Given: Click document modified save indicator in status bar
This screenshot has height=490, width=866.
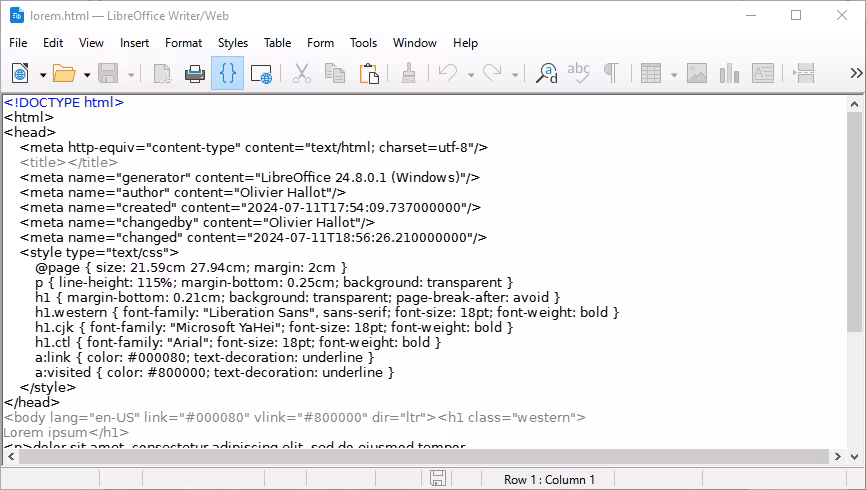Looking at the screenshot, I should (x=437, y=478).
